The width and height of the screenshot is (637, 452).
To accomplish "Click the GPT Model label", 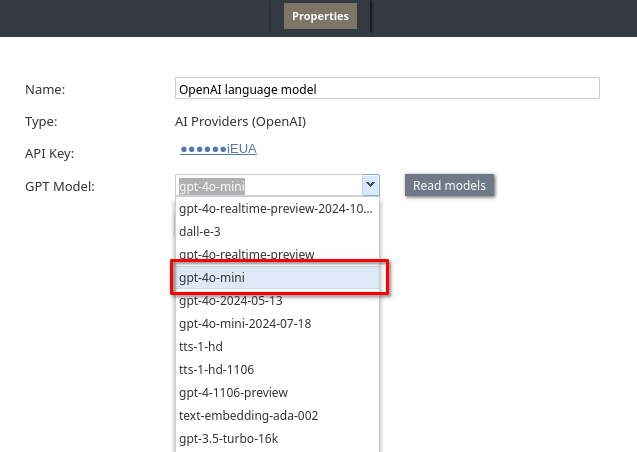I will point(60,186).
